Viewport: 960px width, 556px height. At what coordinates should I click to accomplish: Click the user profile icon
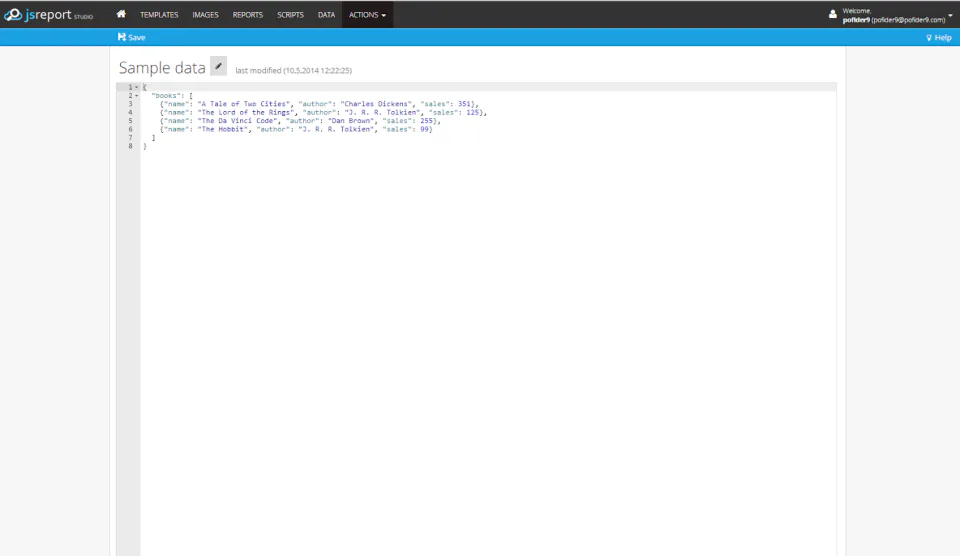pyautogui.click(x=833, y=14)
